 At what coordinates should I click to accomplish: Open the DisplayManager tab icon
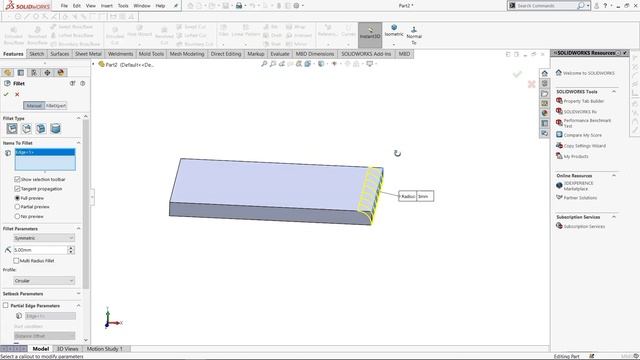pos(61,73)
